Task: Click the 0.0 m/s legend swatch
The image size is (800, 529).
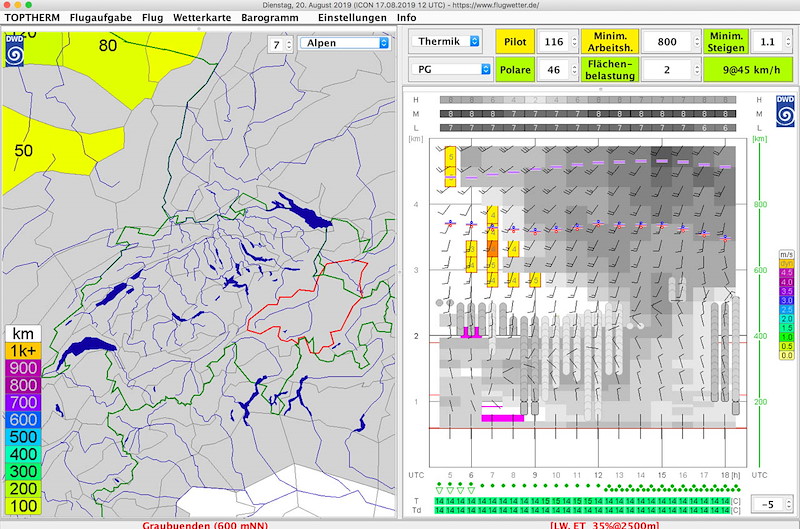Action: [x=786, y=356]
